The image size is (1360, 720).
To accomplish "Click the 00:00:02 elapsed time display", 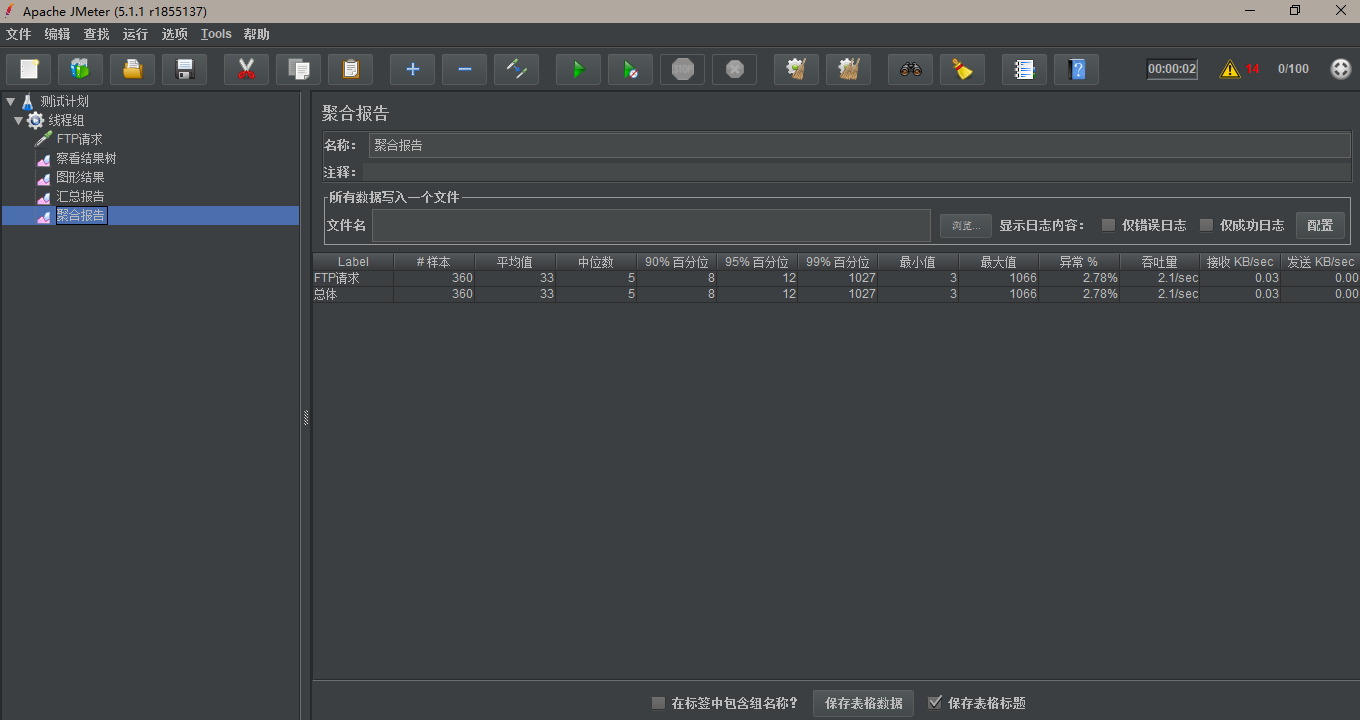I will pyautogui.click(x=1172, y=69).
